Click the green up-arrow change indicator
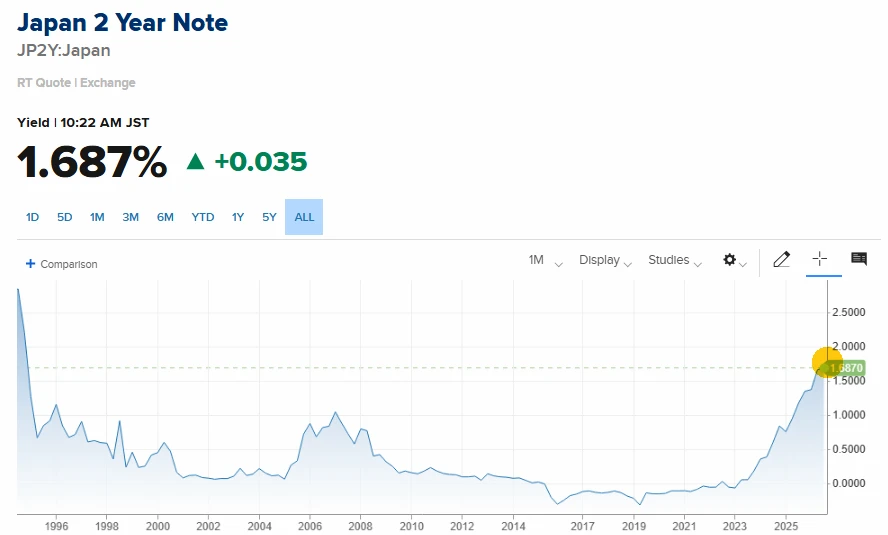The height and width of the screenshot is (535, 888). coord(195,162)
